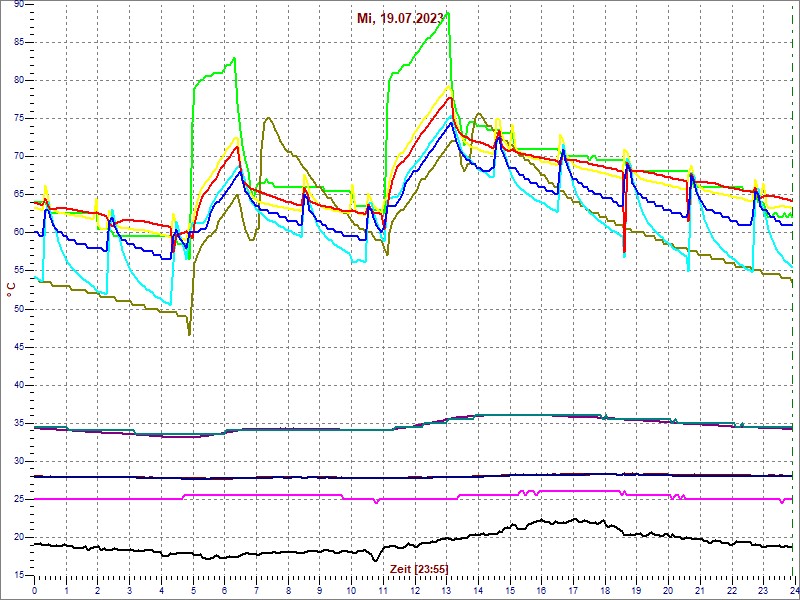Image resolution: width=800 pixels, height=600 pixels.
Task: Click hour 2 on the time axis
Action: pos(97,590)
